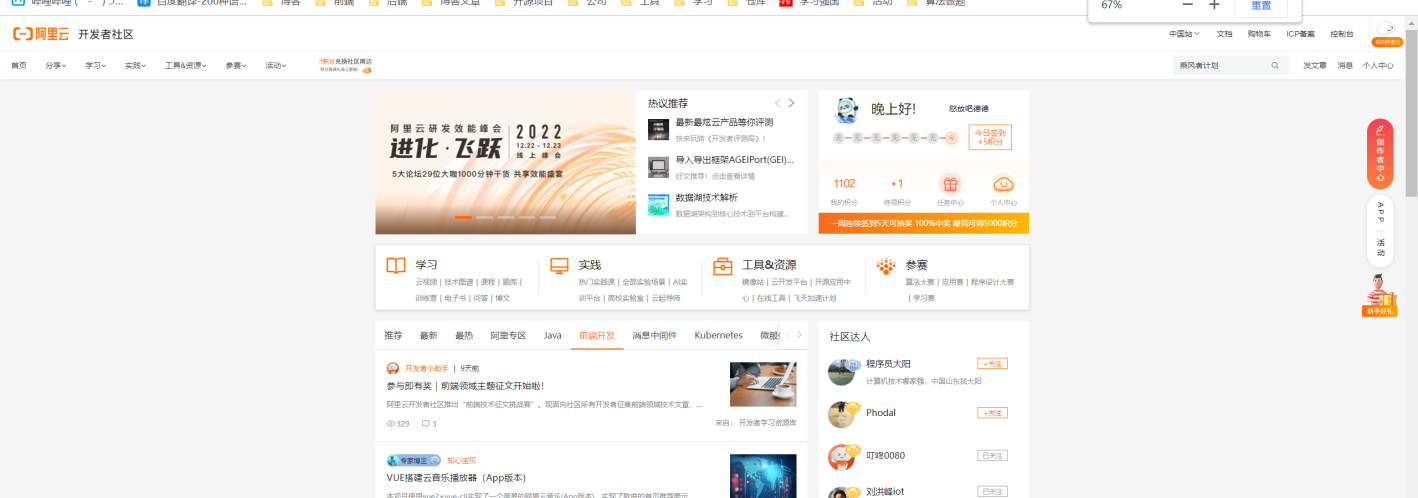This screenshot has width=1418, height=498.
Task: Switch to the 阿里专区 tab
Action: (x=508, y=336)
